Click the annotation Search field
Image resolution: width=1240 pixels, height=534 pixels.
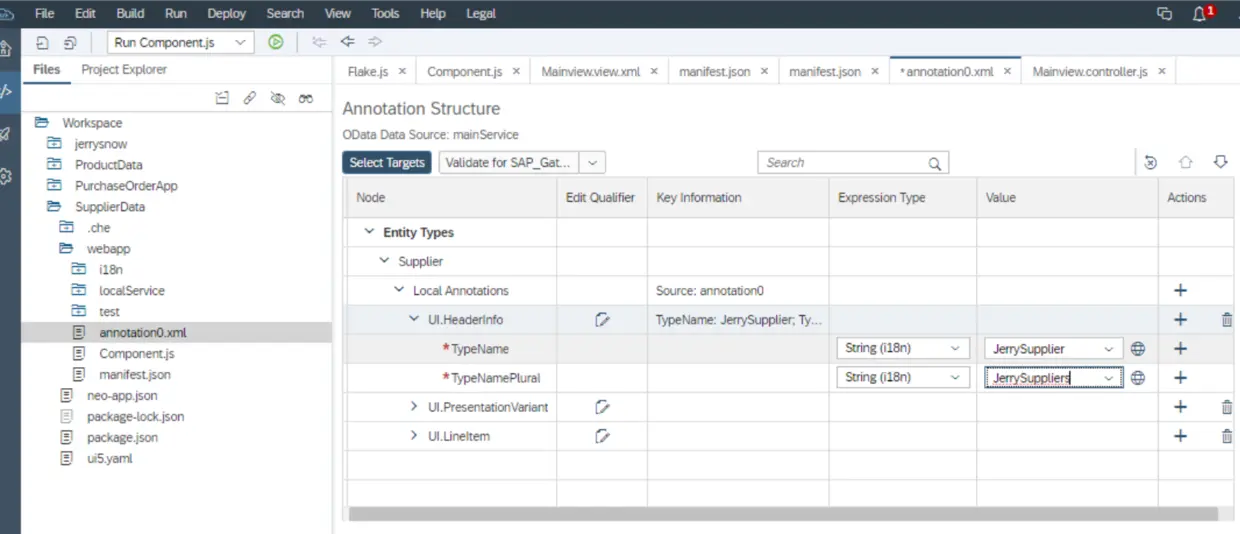pos(845,163)
